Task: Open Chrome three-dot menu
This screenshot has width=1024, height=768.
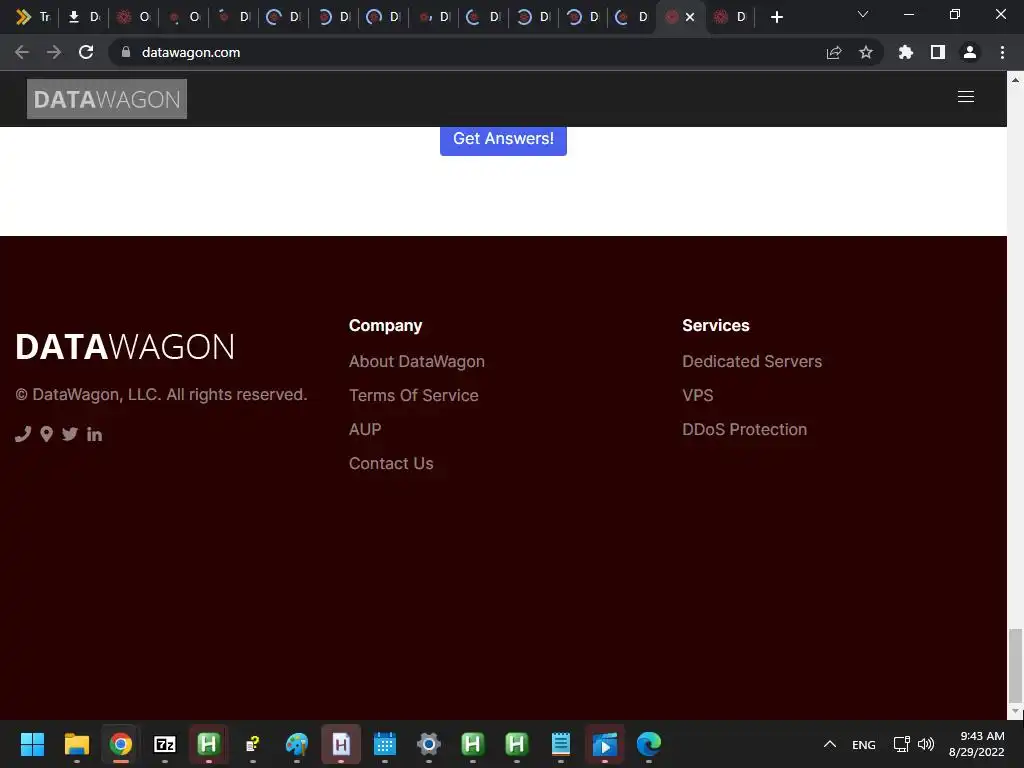Action: tap(1002, 52)
